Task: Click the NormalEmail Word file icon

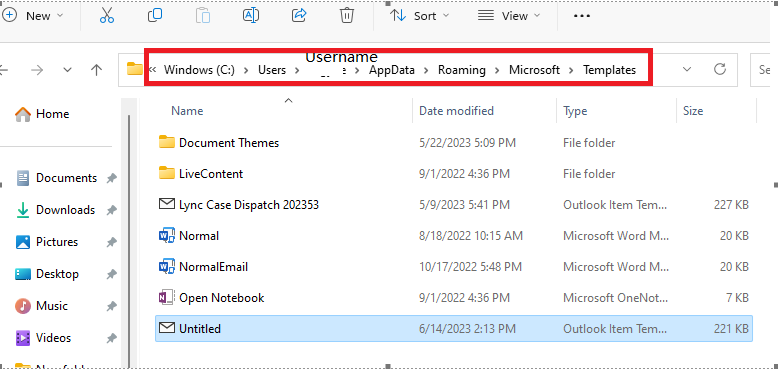Action: point(167,266)
